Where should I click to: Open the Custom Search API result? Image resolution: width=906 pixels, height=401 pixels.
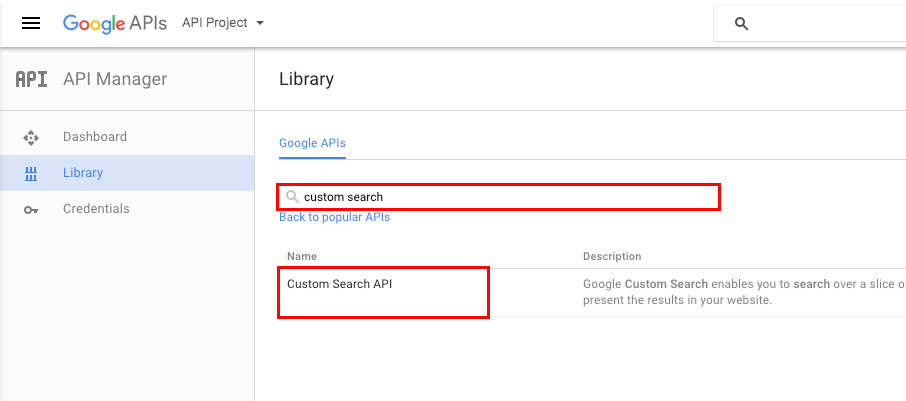340,284
